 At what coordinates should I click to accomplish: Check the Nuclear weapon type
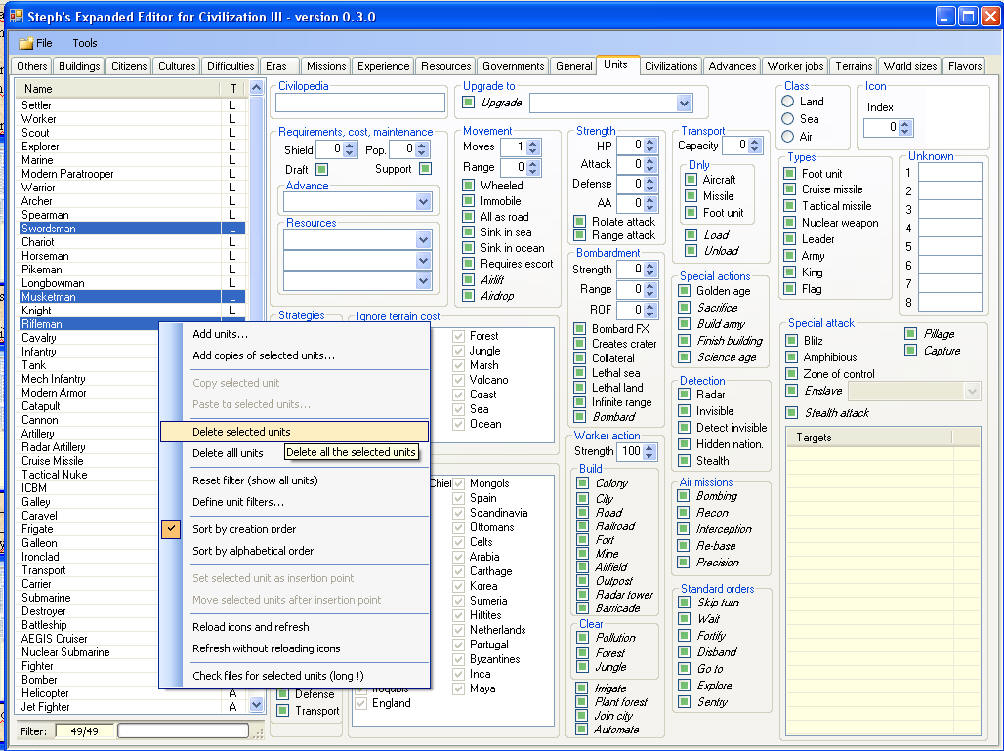789,223
